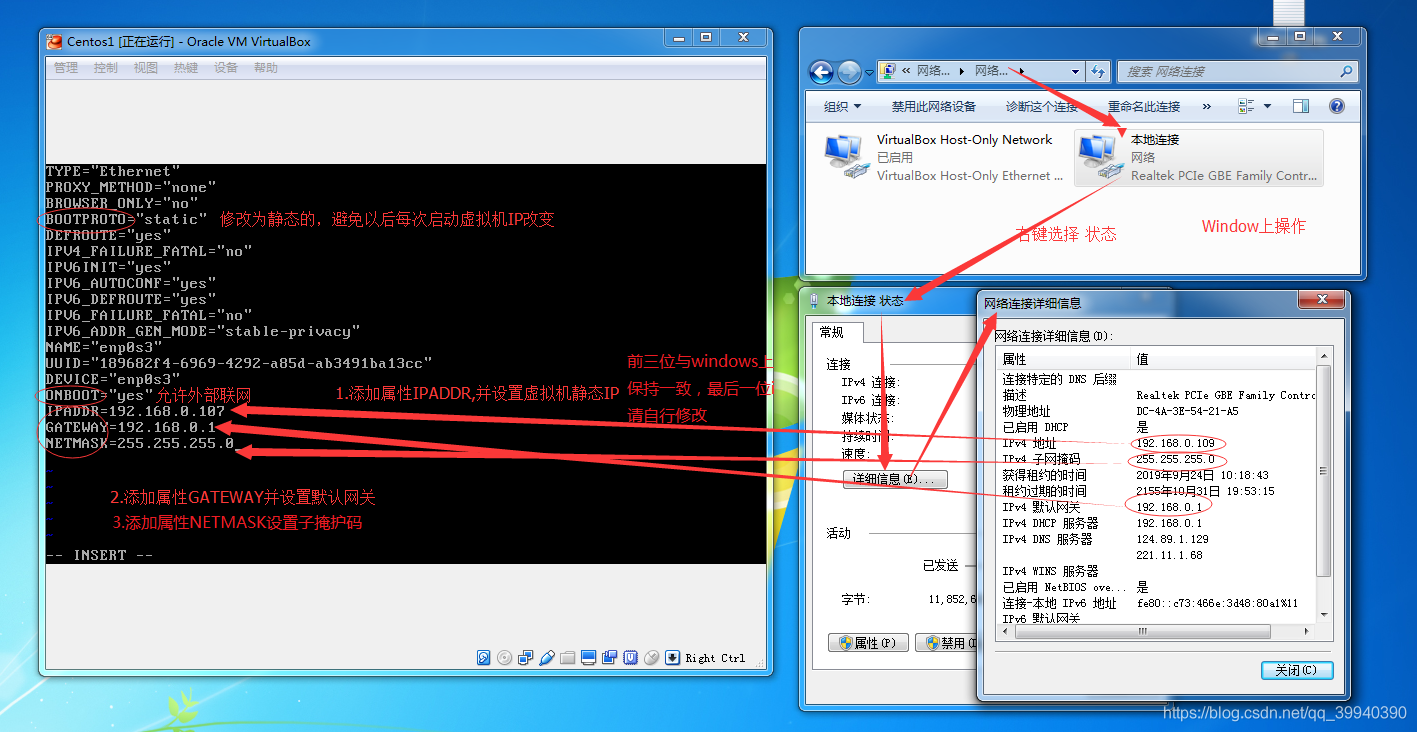The height and width of the screenshot is (732, 1417).
Task: Click the Explorer forward arrow button
Action: pyautogui.click(x=849, y=72)
